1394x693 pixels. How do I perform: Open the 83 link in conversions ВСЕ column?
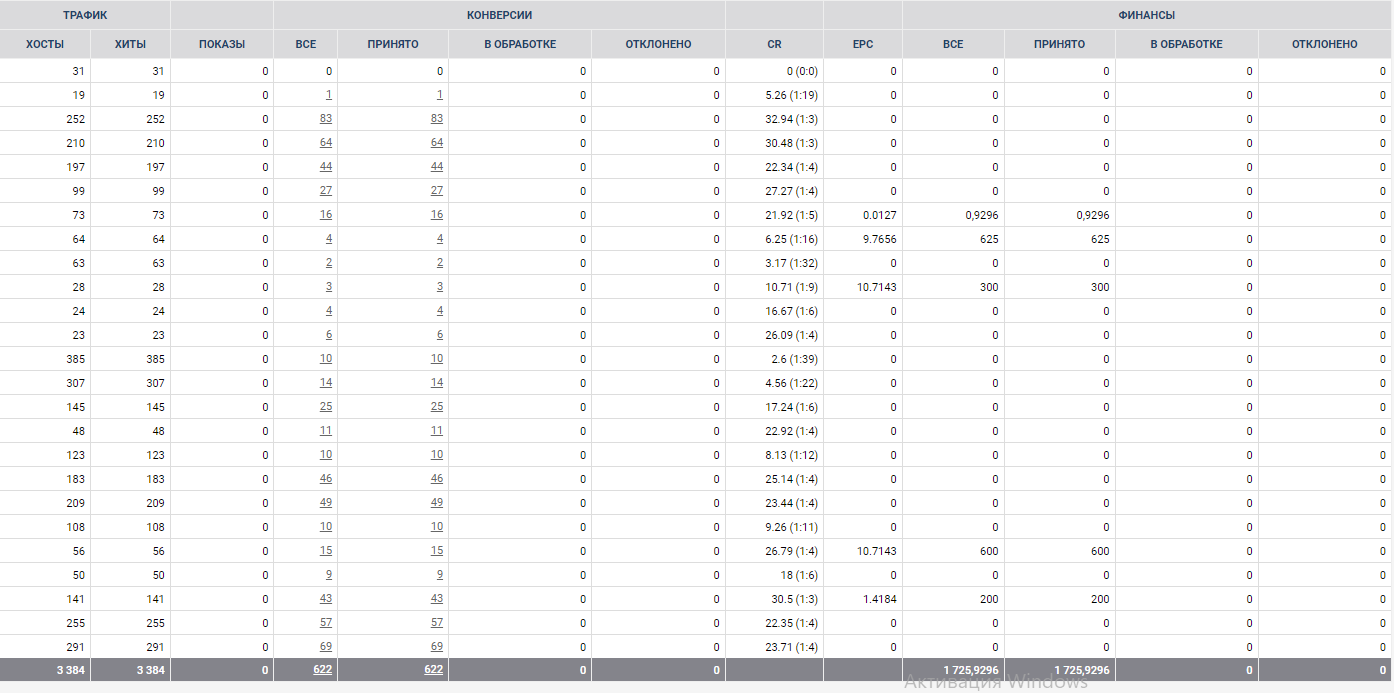point(326,119)
